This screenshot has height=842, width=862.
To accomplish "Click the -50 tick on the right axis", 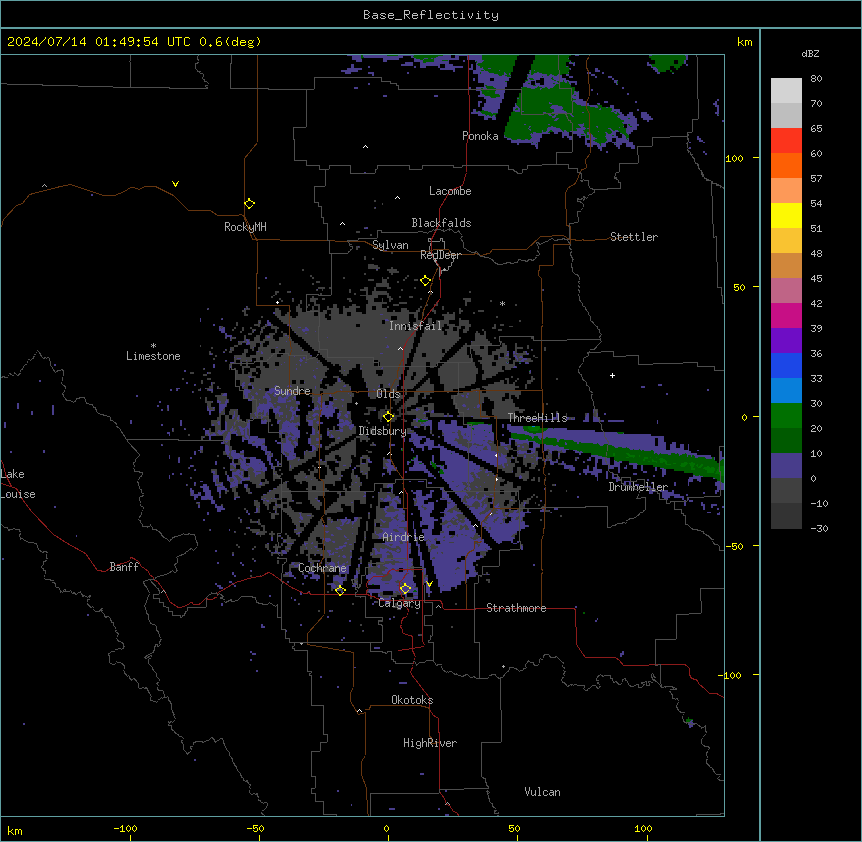I will (734, 546).
